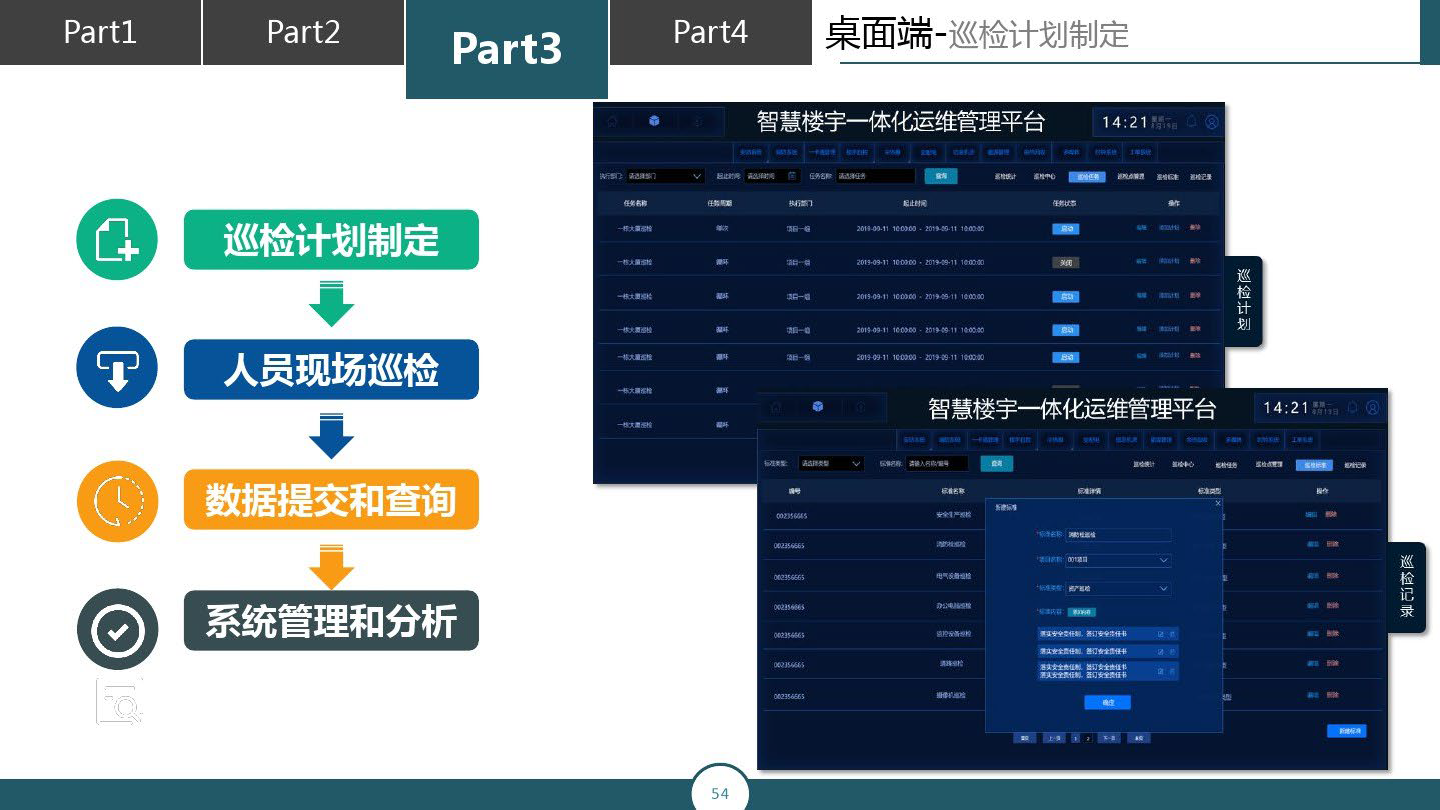1440x810 pixels.
Task: Go to 上一页 in the pagination
Action: tap(1054, 738)
